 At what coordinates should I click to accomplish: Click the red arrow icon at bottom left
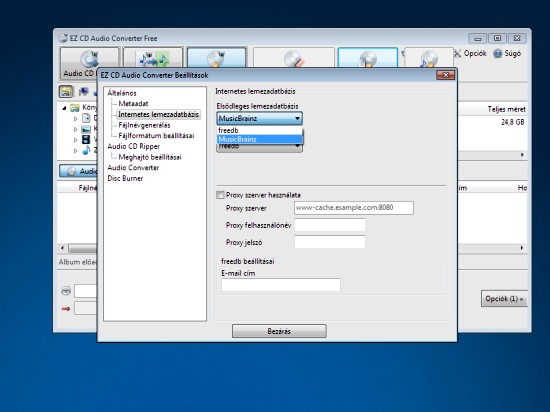pos(66,309)
